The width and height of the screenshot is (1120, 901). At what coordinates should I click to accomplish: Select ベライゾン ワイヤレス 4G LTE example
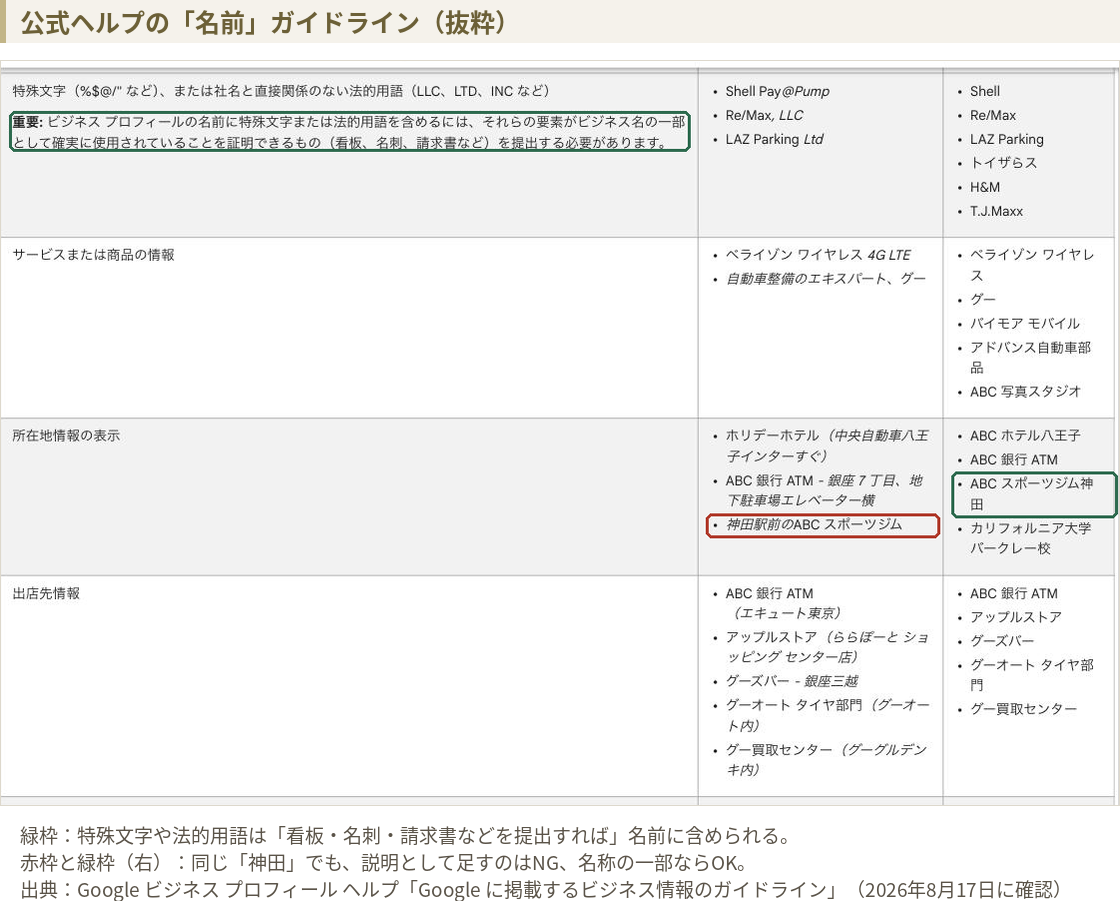(x=818, y=254)
